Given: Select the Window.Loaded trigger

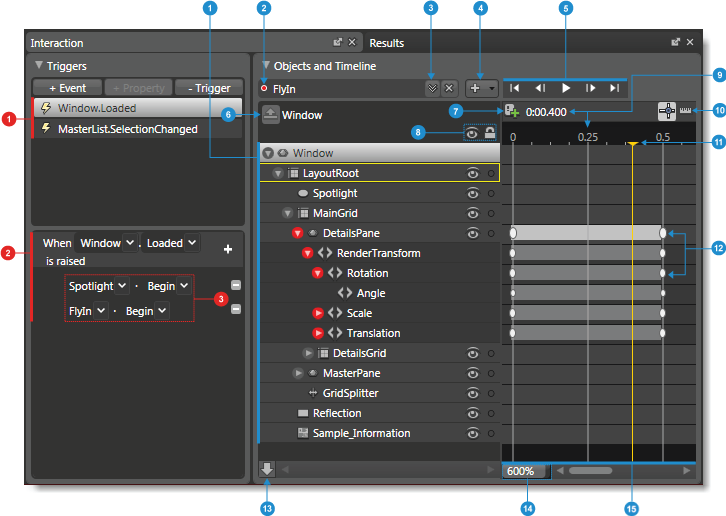Looking at the screenshot, I should [138, 108].
